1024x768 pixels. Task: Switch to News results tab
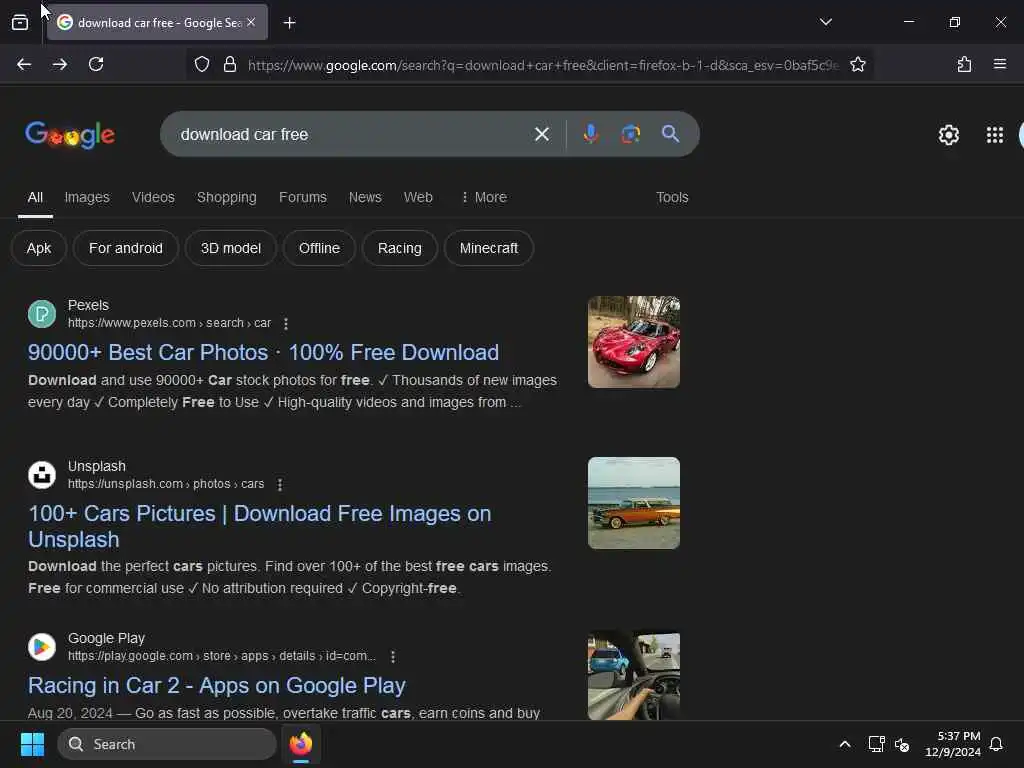[365, 197]
